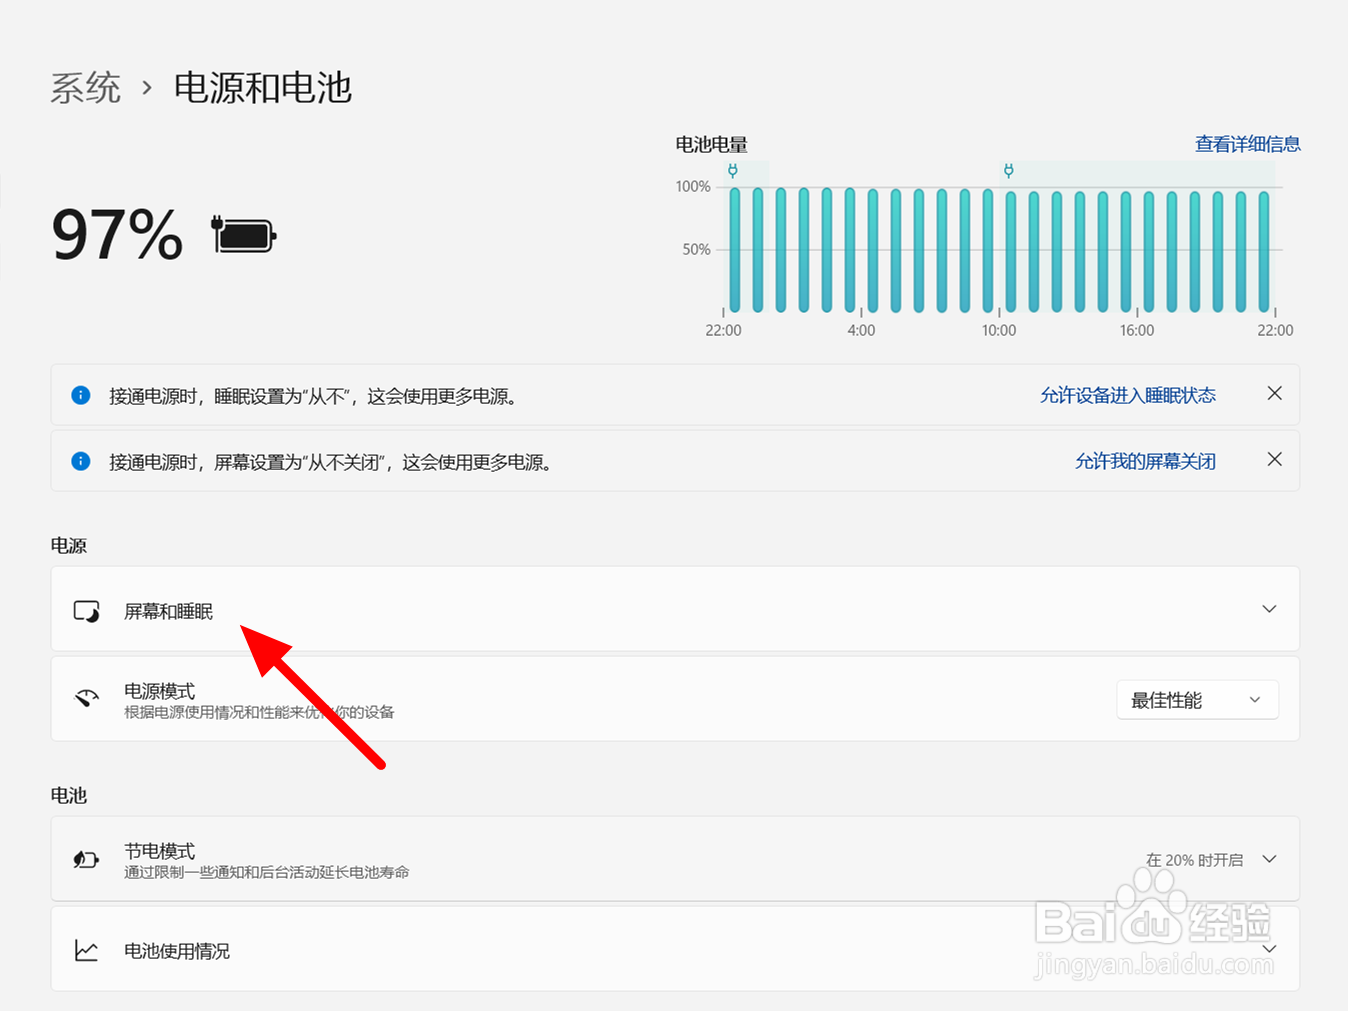Expand the 屏幕和睡眠 section
The width and height of the screenshot is (1348, 1011).
1268,609
